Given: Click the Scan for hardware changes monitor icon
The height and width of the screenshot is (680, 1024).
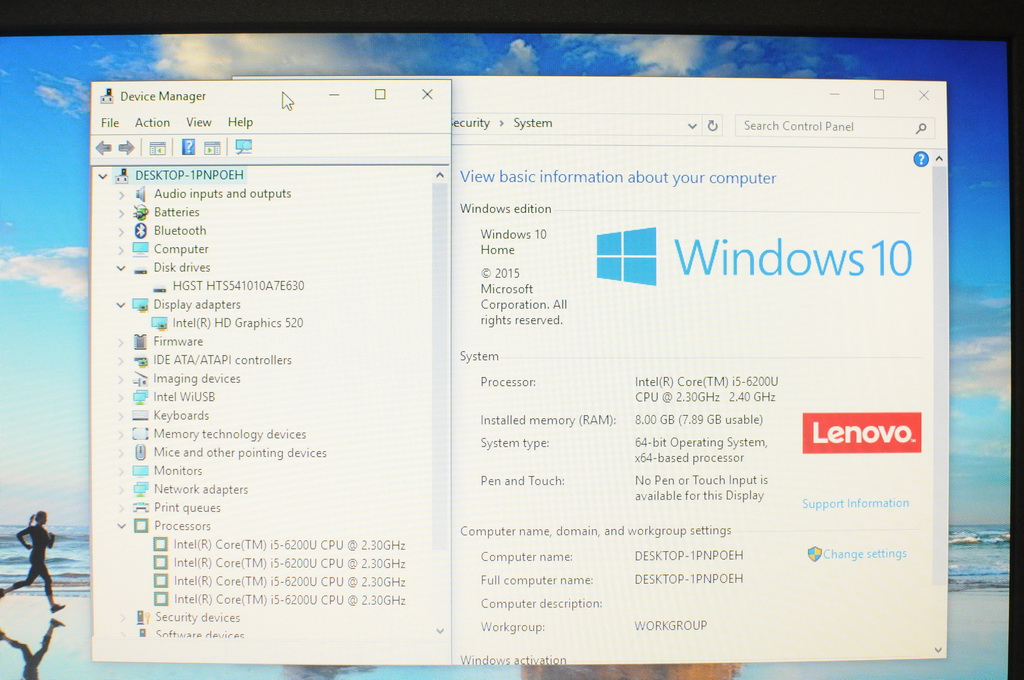Looking at the screenshot, I should (244, 147).
